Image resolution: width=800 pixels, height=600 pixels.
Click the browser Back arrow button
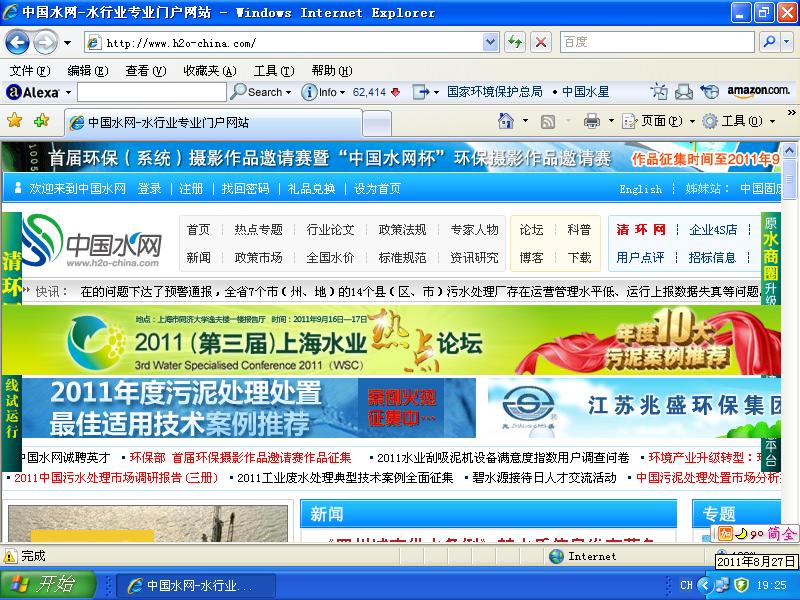click(x=18, y=42)
